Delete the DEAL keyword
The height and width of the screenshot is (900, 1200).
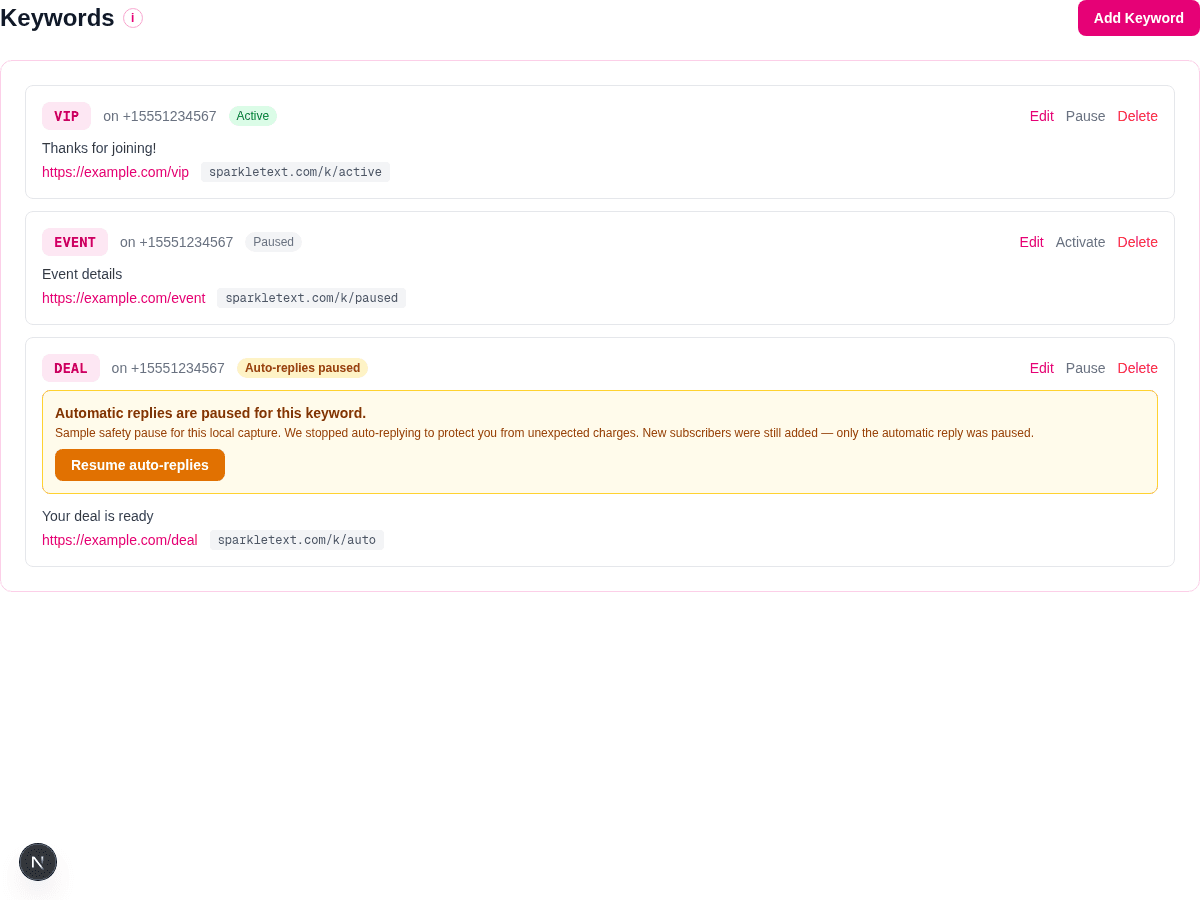click(1138, 368)
